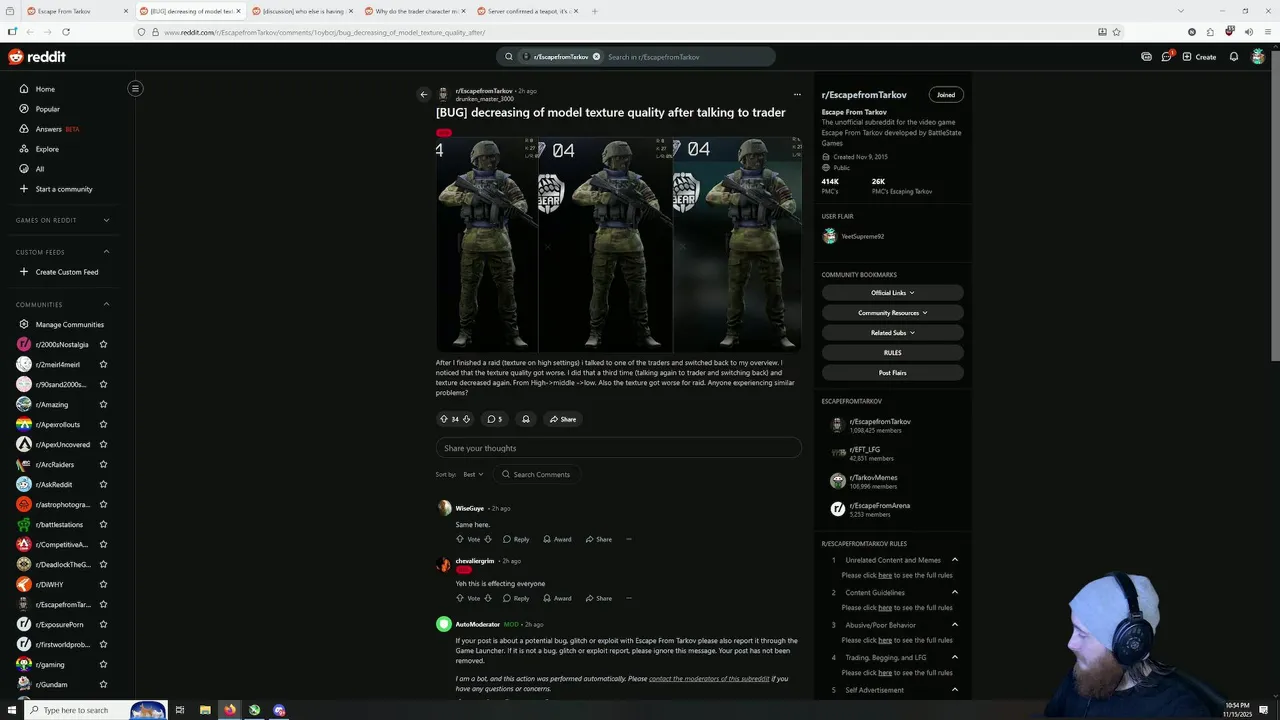The height and width of the screenshot is (720, 1280).
Task: Click the Joined community button
Action: [x=945, y=95]
